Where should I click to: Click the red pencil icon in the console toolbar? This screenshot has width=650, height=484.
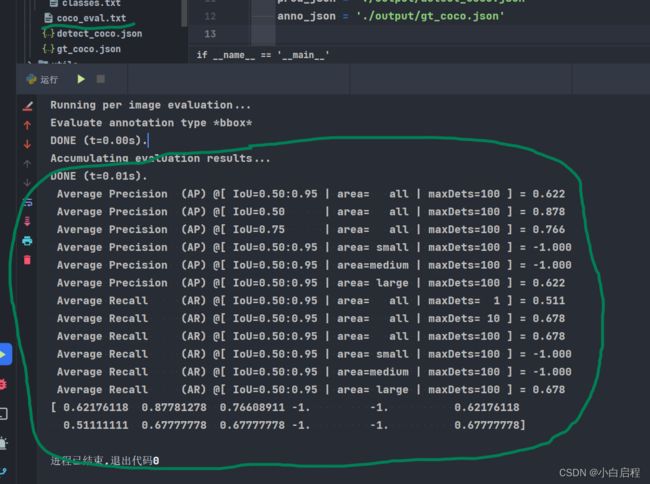(27, 106)
